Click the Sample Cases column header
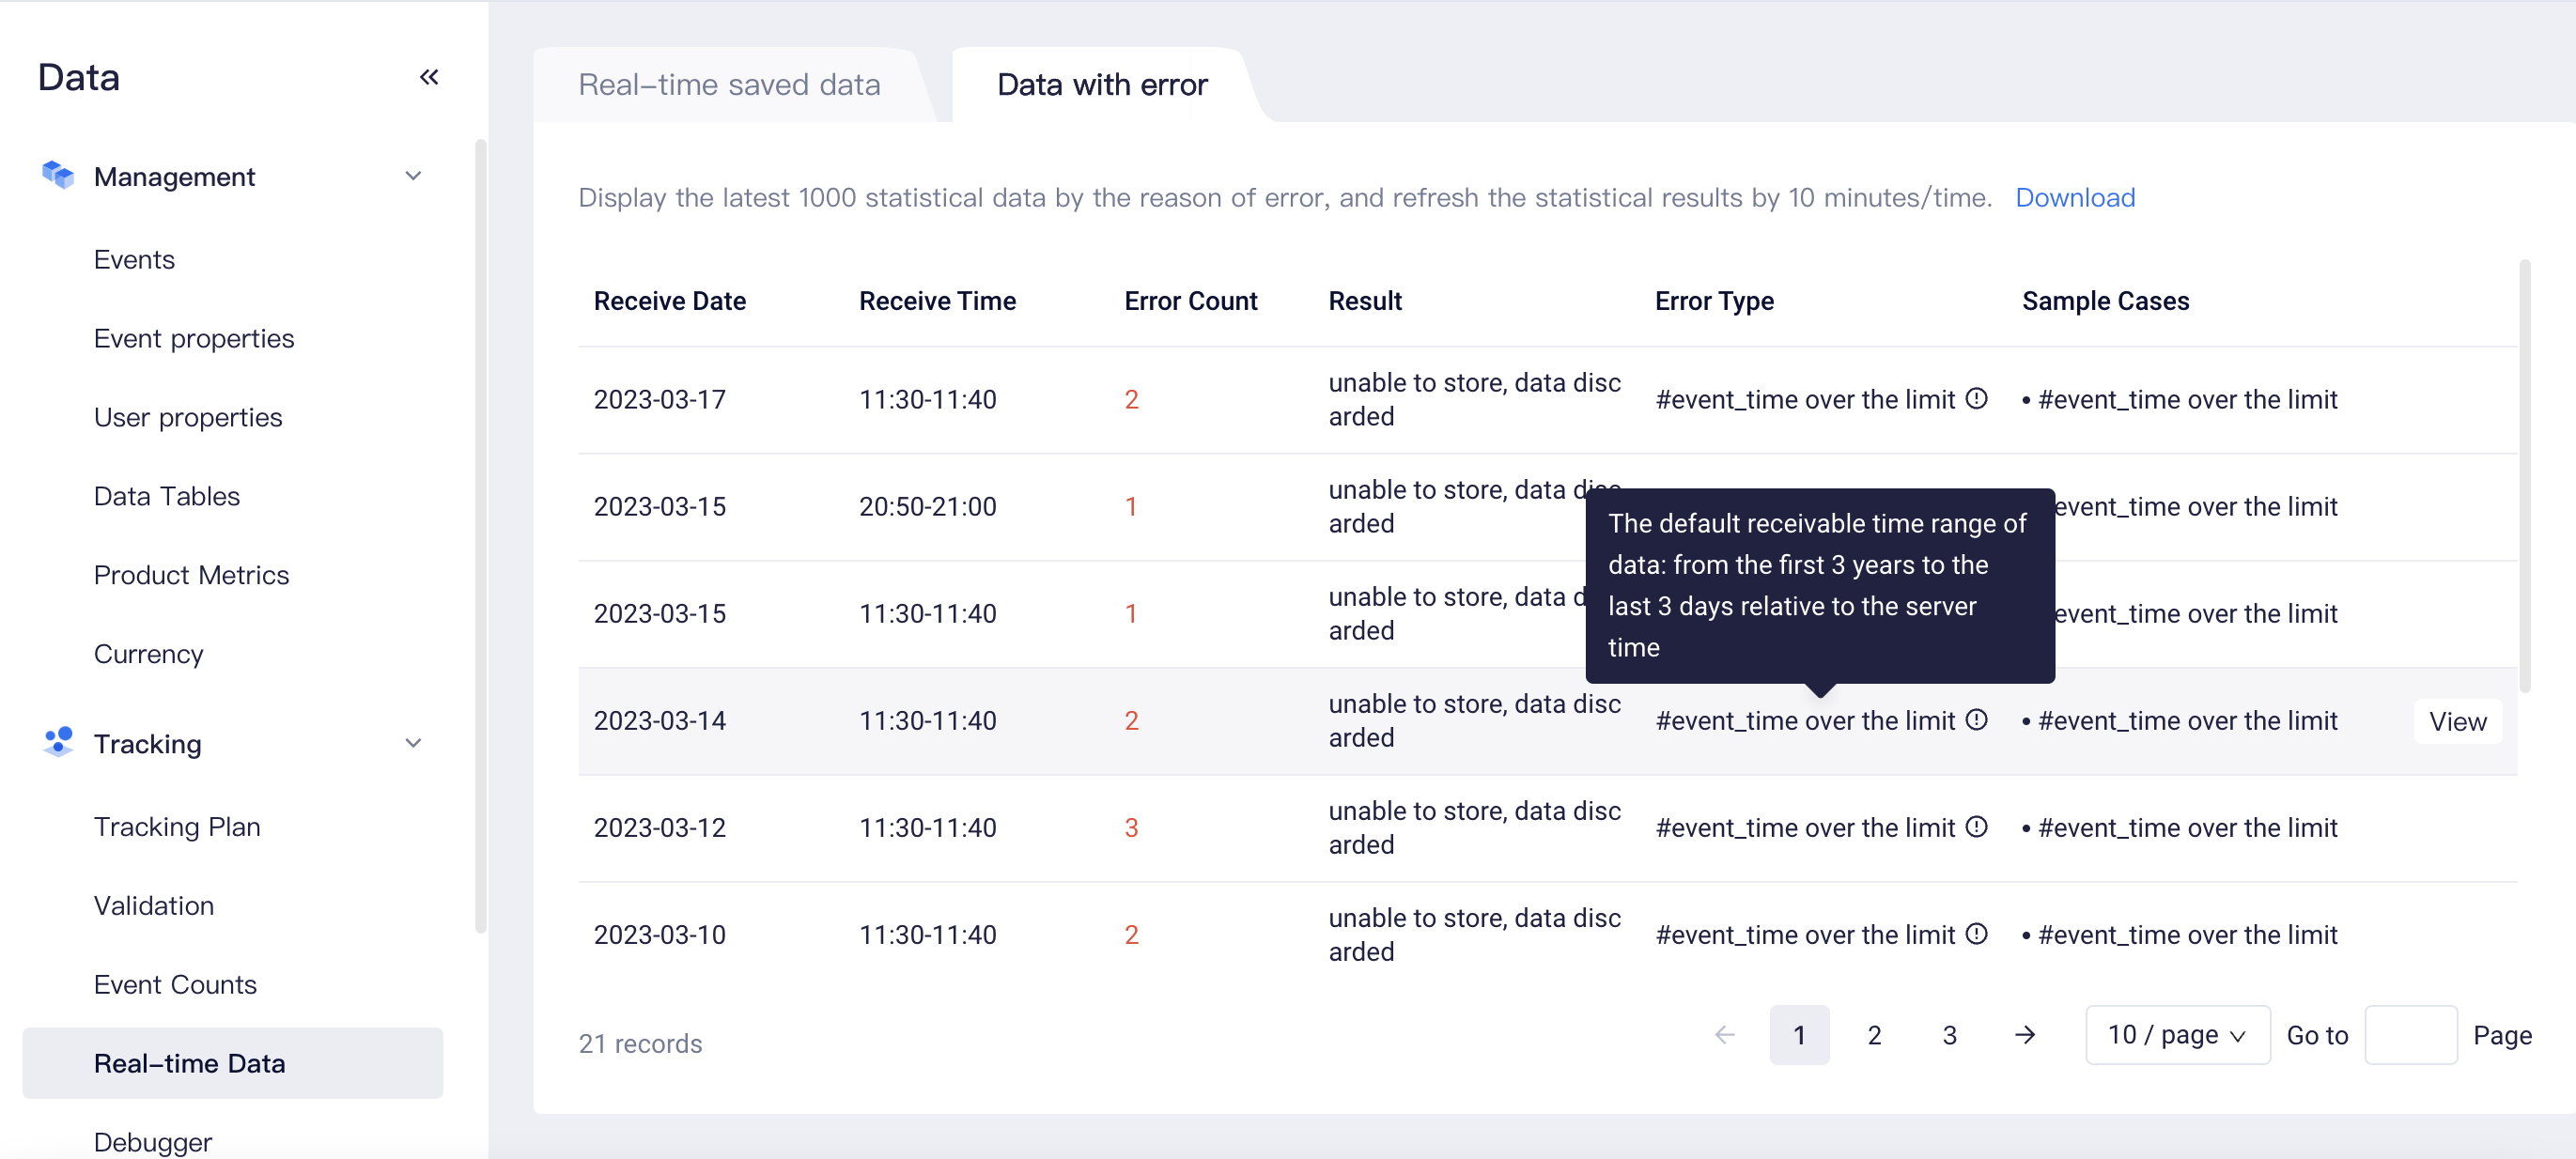 tap(2105, 301)
